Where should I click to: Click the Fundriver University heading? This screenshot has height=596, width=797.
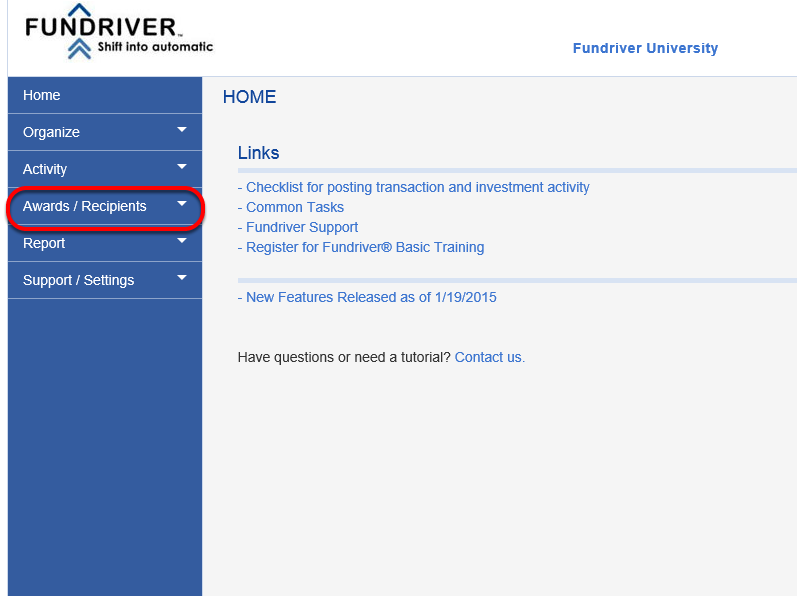(645, 48)
